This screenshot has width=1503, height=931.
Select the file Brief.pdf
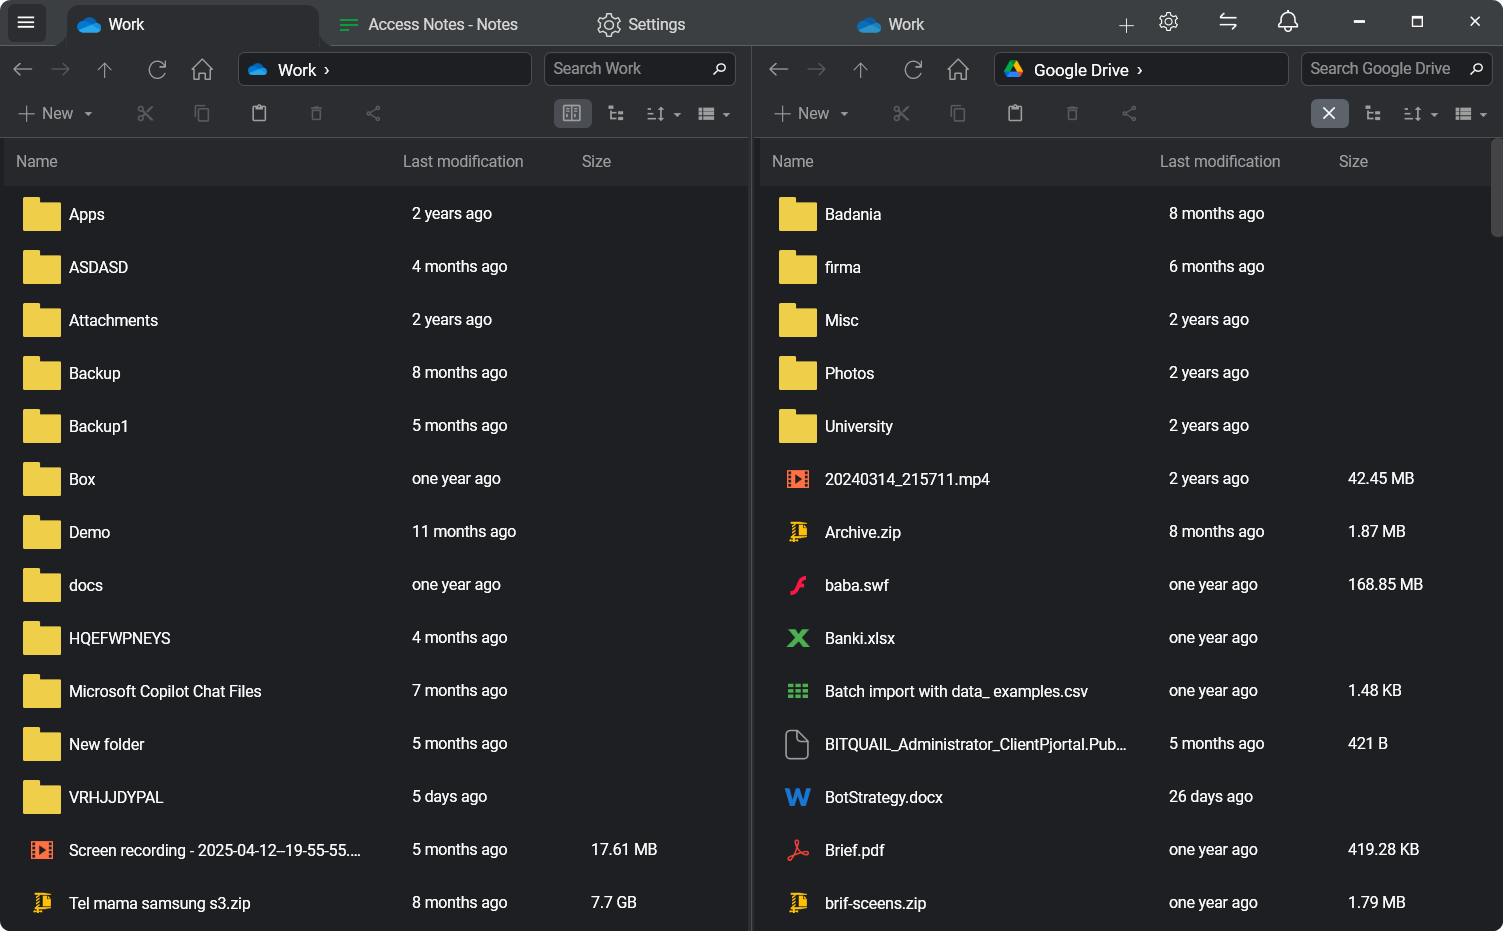click(1126, 850)
